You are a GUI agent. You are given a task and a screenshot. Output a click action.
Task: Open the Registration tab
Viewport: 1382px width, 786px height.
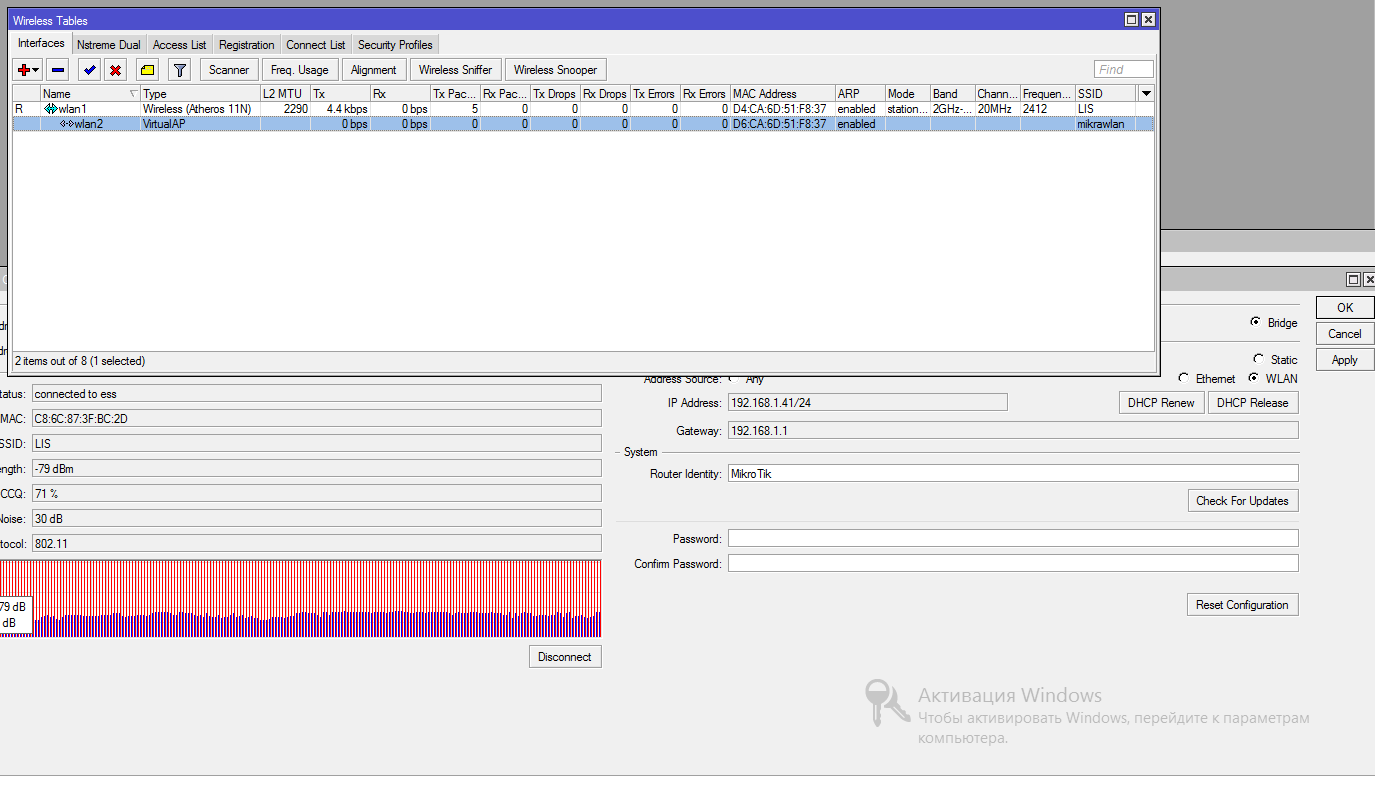click(246, 45)
